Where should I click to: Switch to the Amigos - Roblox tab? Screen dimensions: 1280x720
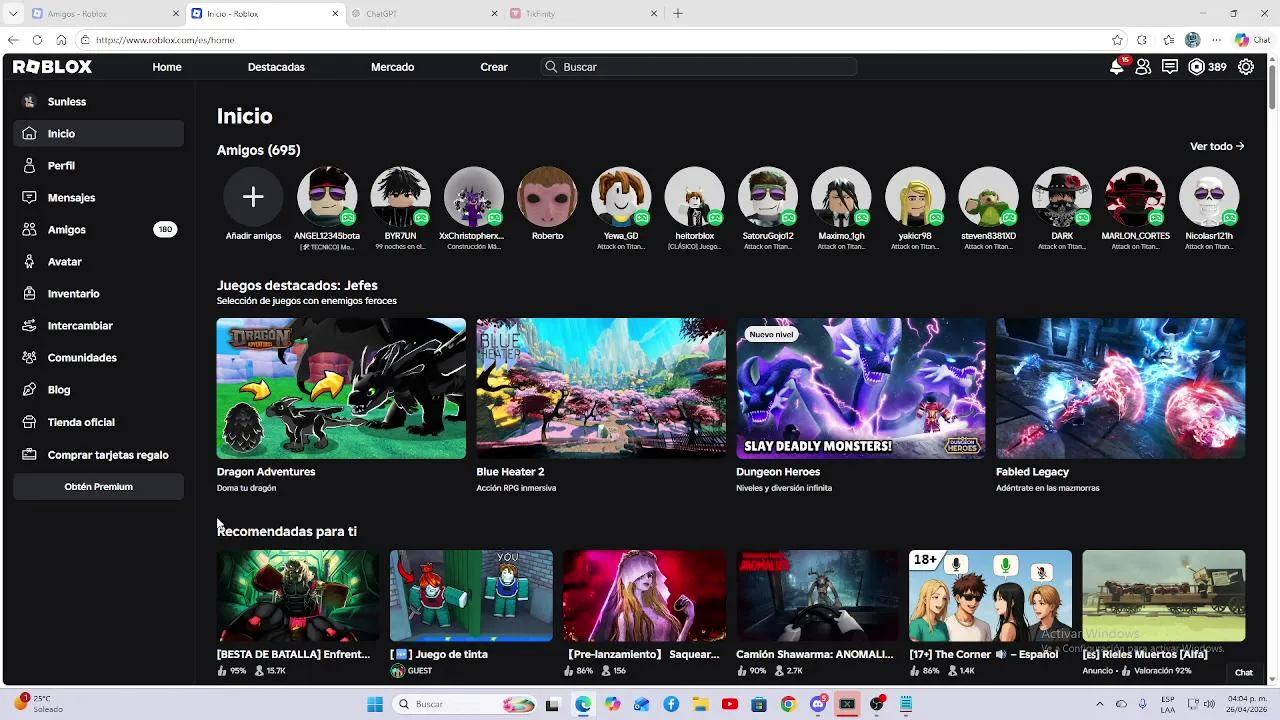104,14
